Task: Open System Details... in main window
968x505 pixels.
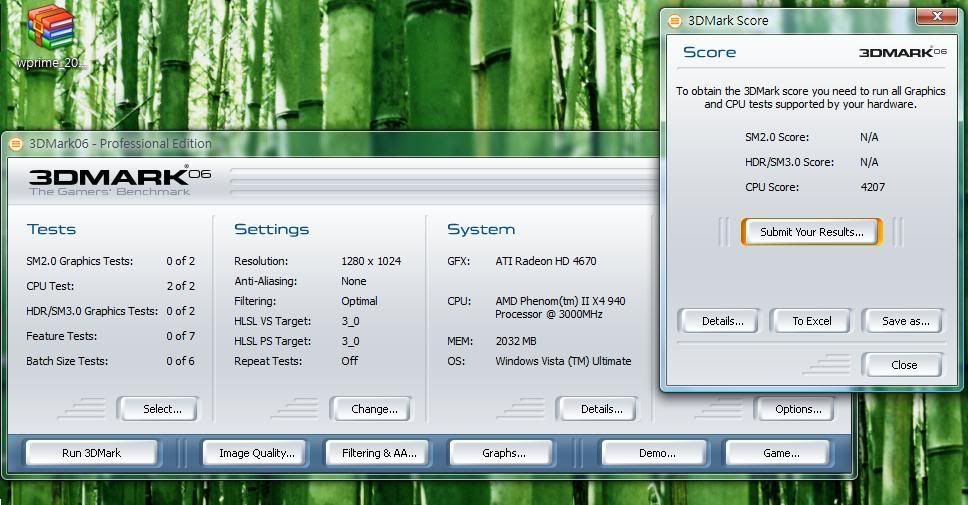Action: pyautogui.click(x=597, y=409)
